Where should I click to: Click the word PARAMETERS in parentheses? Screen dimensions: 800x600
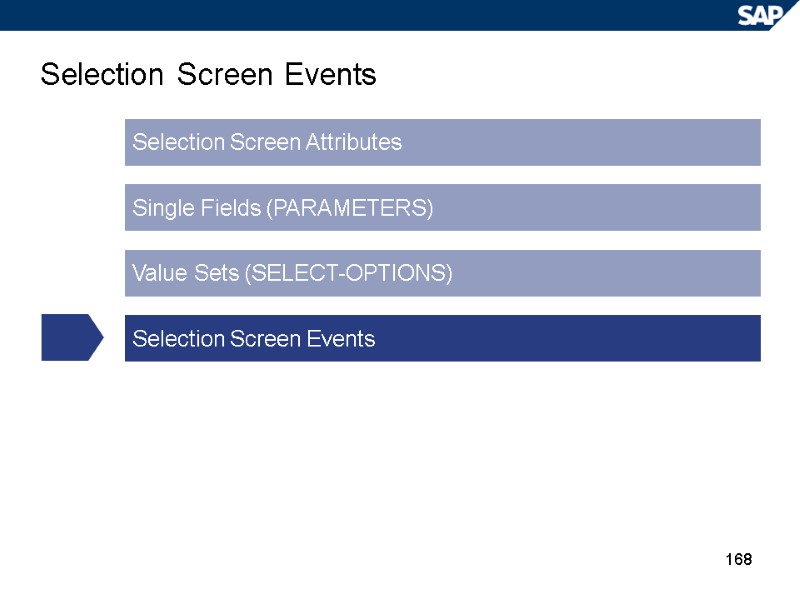pos(353,209)
